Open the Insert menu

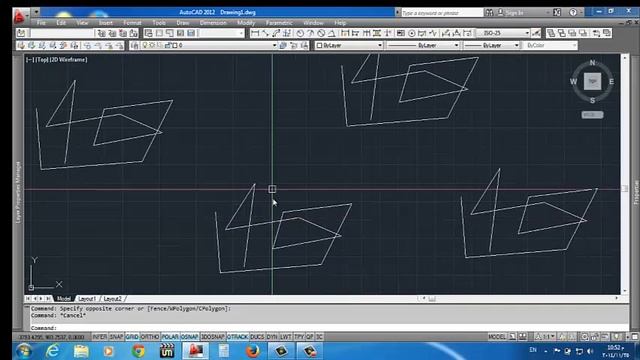[105, 23]
